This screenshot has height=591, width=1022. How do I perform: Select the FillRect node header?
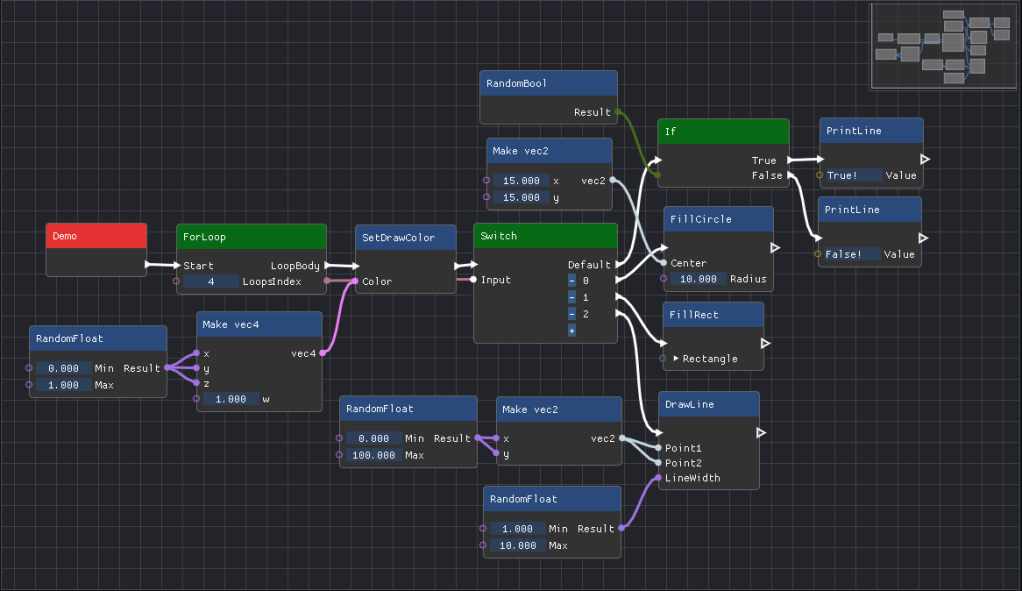click(x=713, y=315)
